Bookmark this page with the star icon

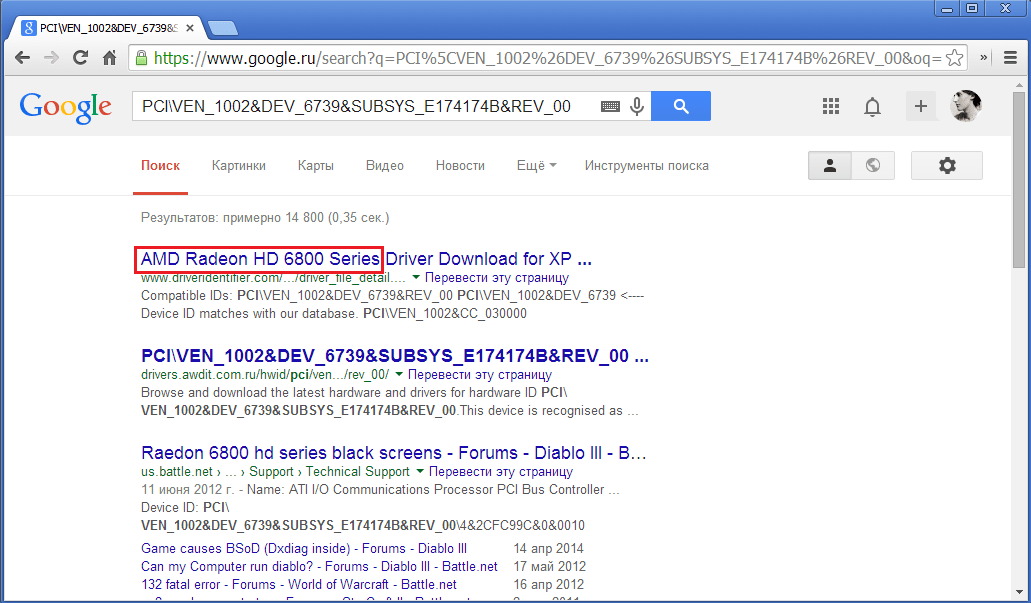pyautogui.click(x=954, y=58)
